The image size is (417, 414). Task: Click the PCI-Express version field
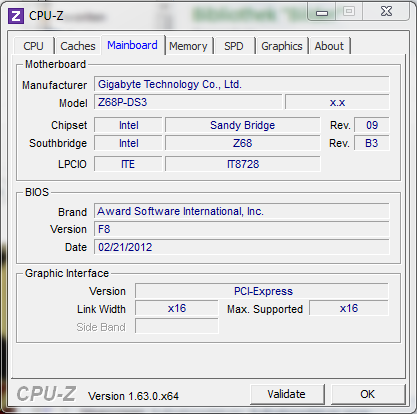262,291
